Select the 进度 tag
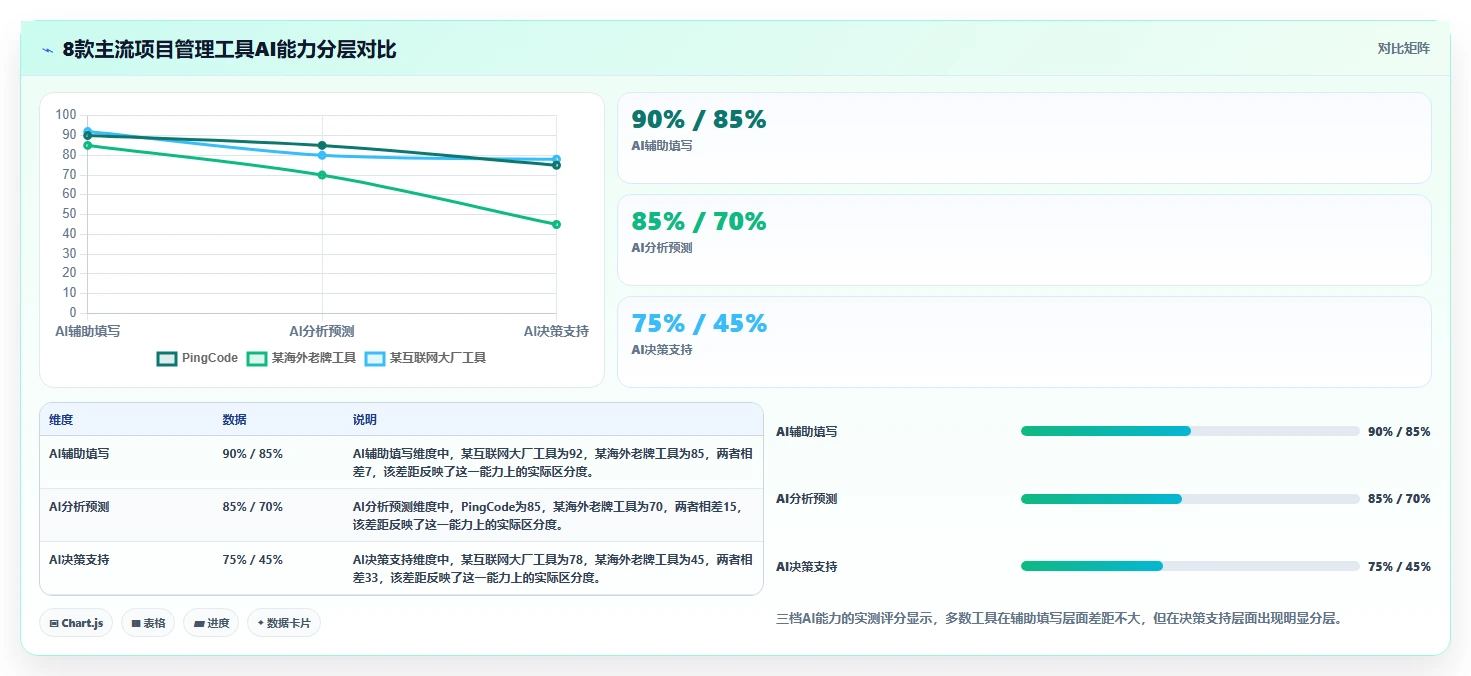Viewport: 1471px width, 676px height. click(211, 623)
